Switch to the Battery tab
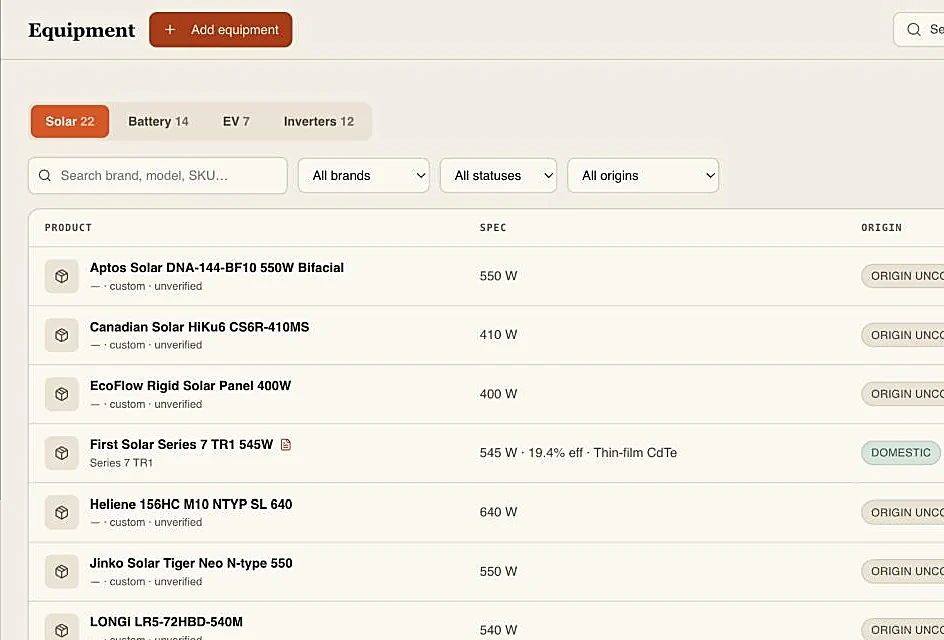 click(x=158, y=122)
